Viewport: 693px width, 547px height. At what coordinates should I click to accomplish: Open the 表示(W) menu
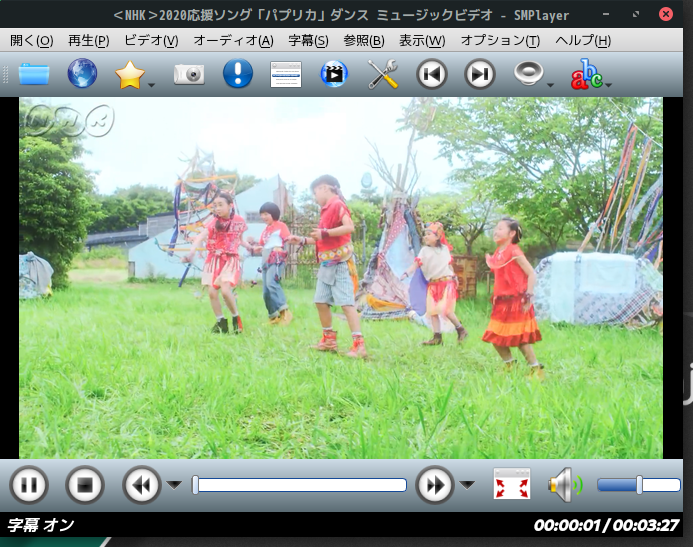422,41
